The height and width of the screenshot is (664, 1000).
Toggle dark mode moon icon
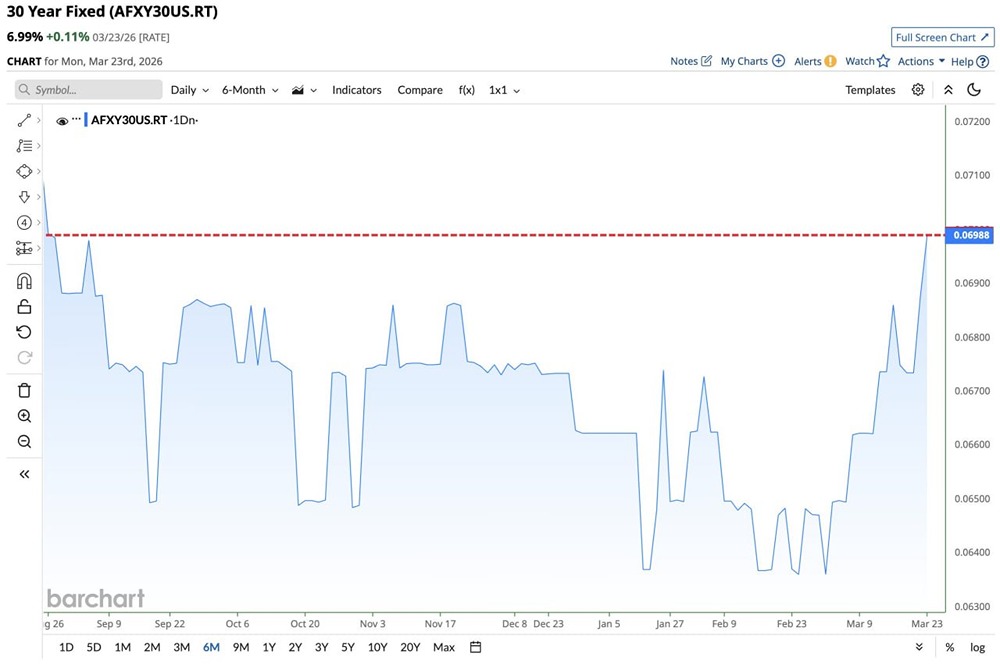pyautogui.click(x=974, y=89)
